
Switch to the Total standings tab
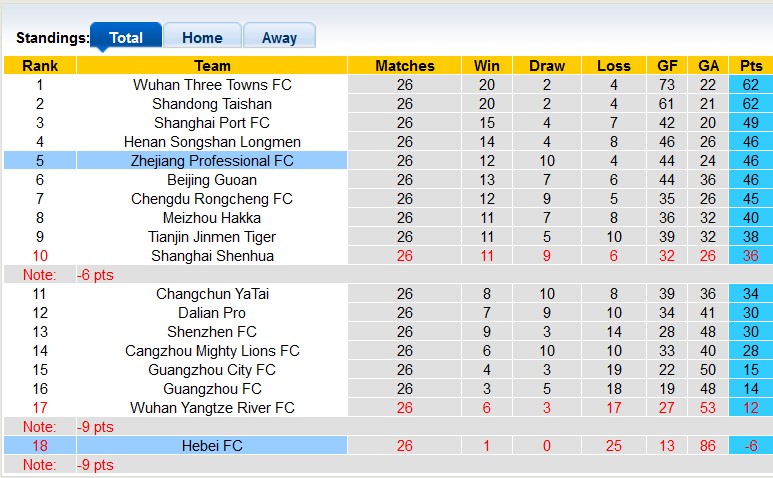pos(126,38)
